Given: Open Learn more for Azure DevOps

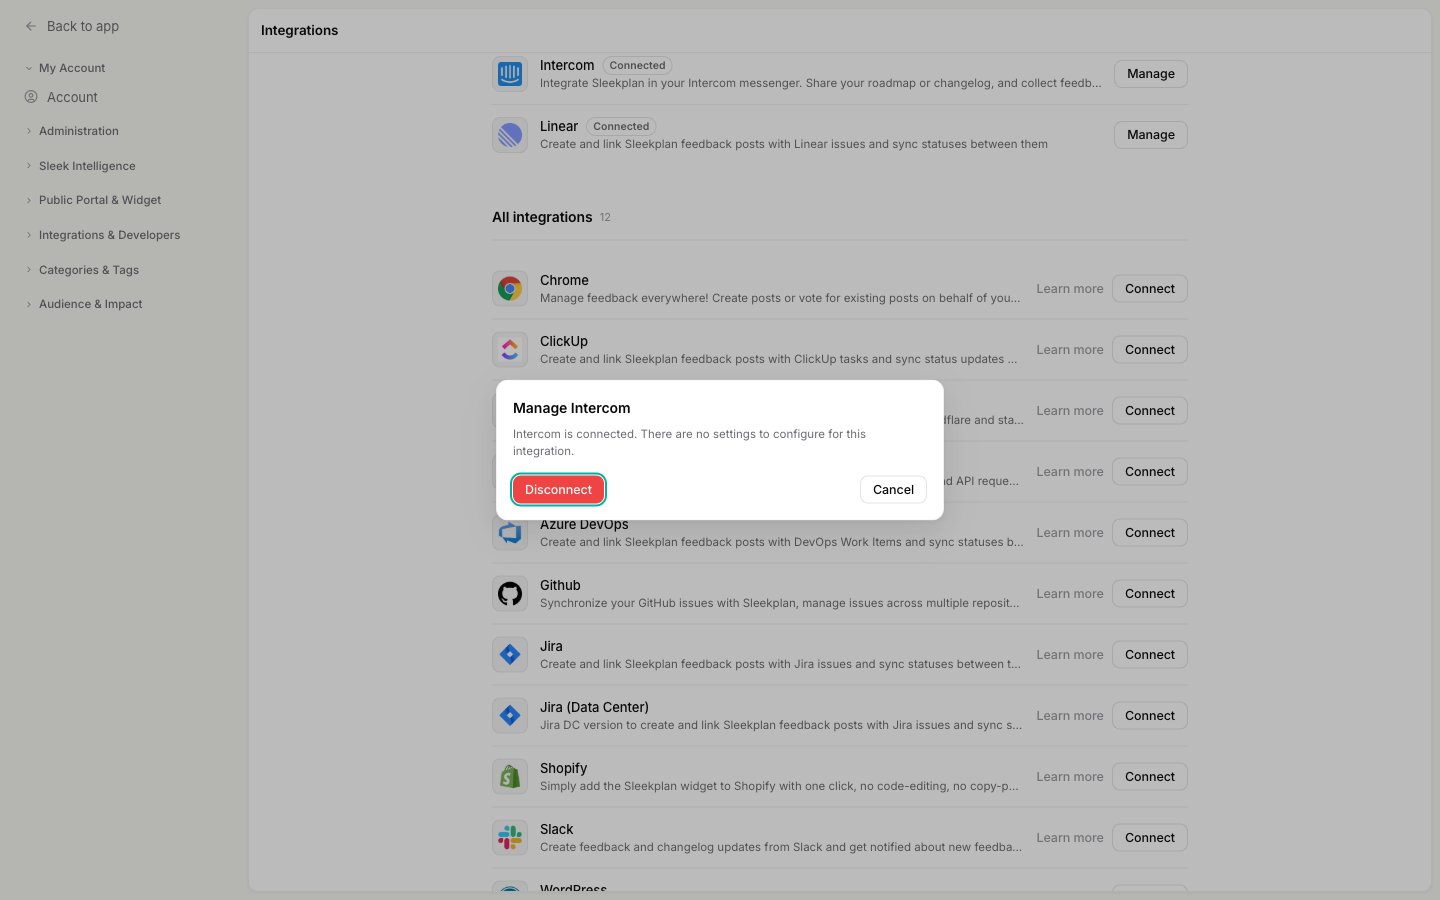Looking at the screenshot, I should [1070, 533].
